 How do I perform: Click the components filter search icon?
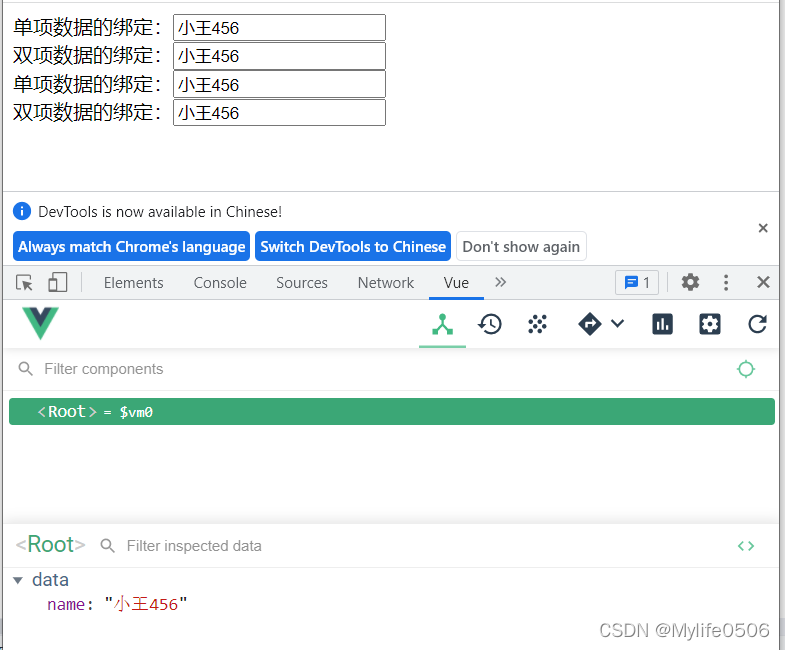coord(25,369)
